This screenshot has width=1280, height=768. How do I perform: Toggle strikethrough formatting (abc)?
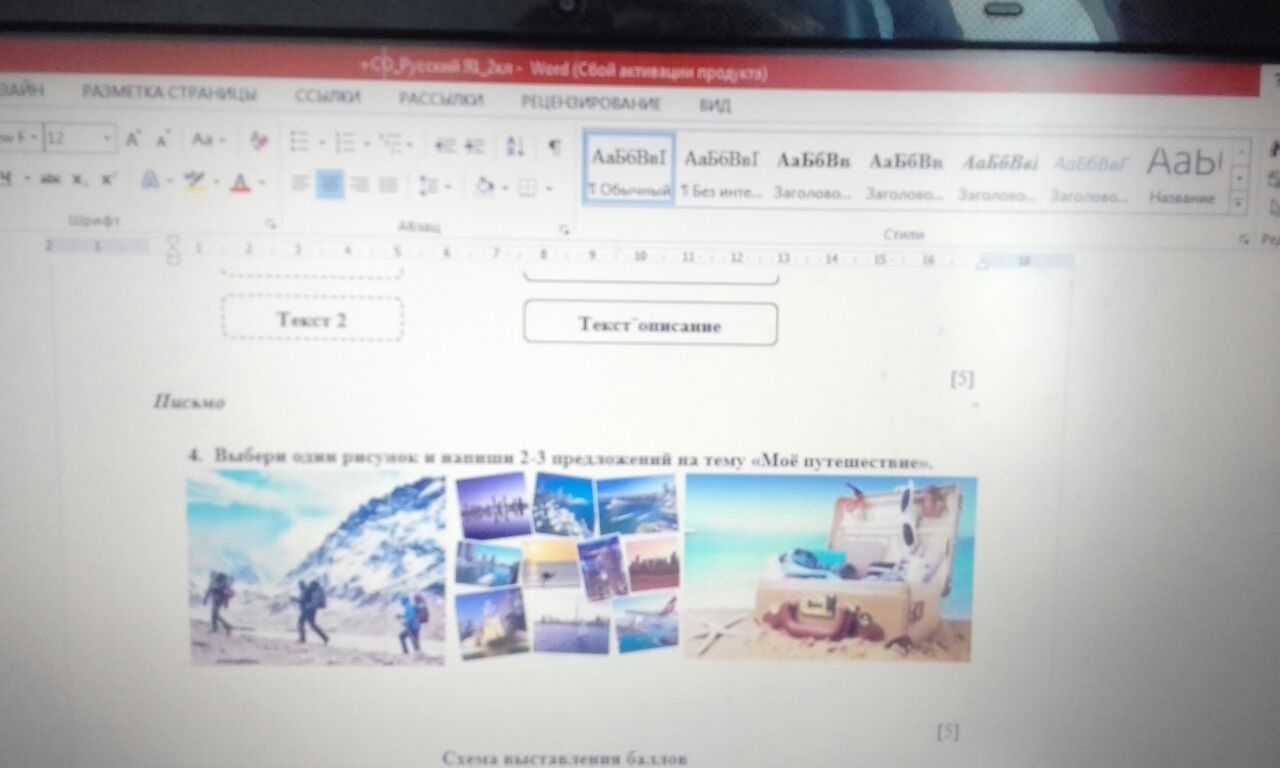click(x=50, y=179)
